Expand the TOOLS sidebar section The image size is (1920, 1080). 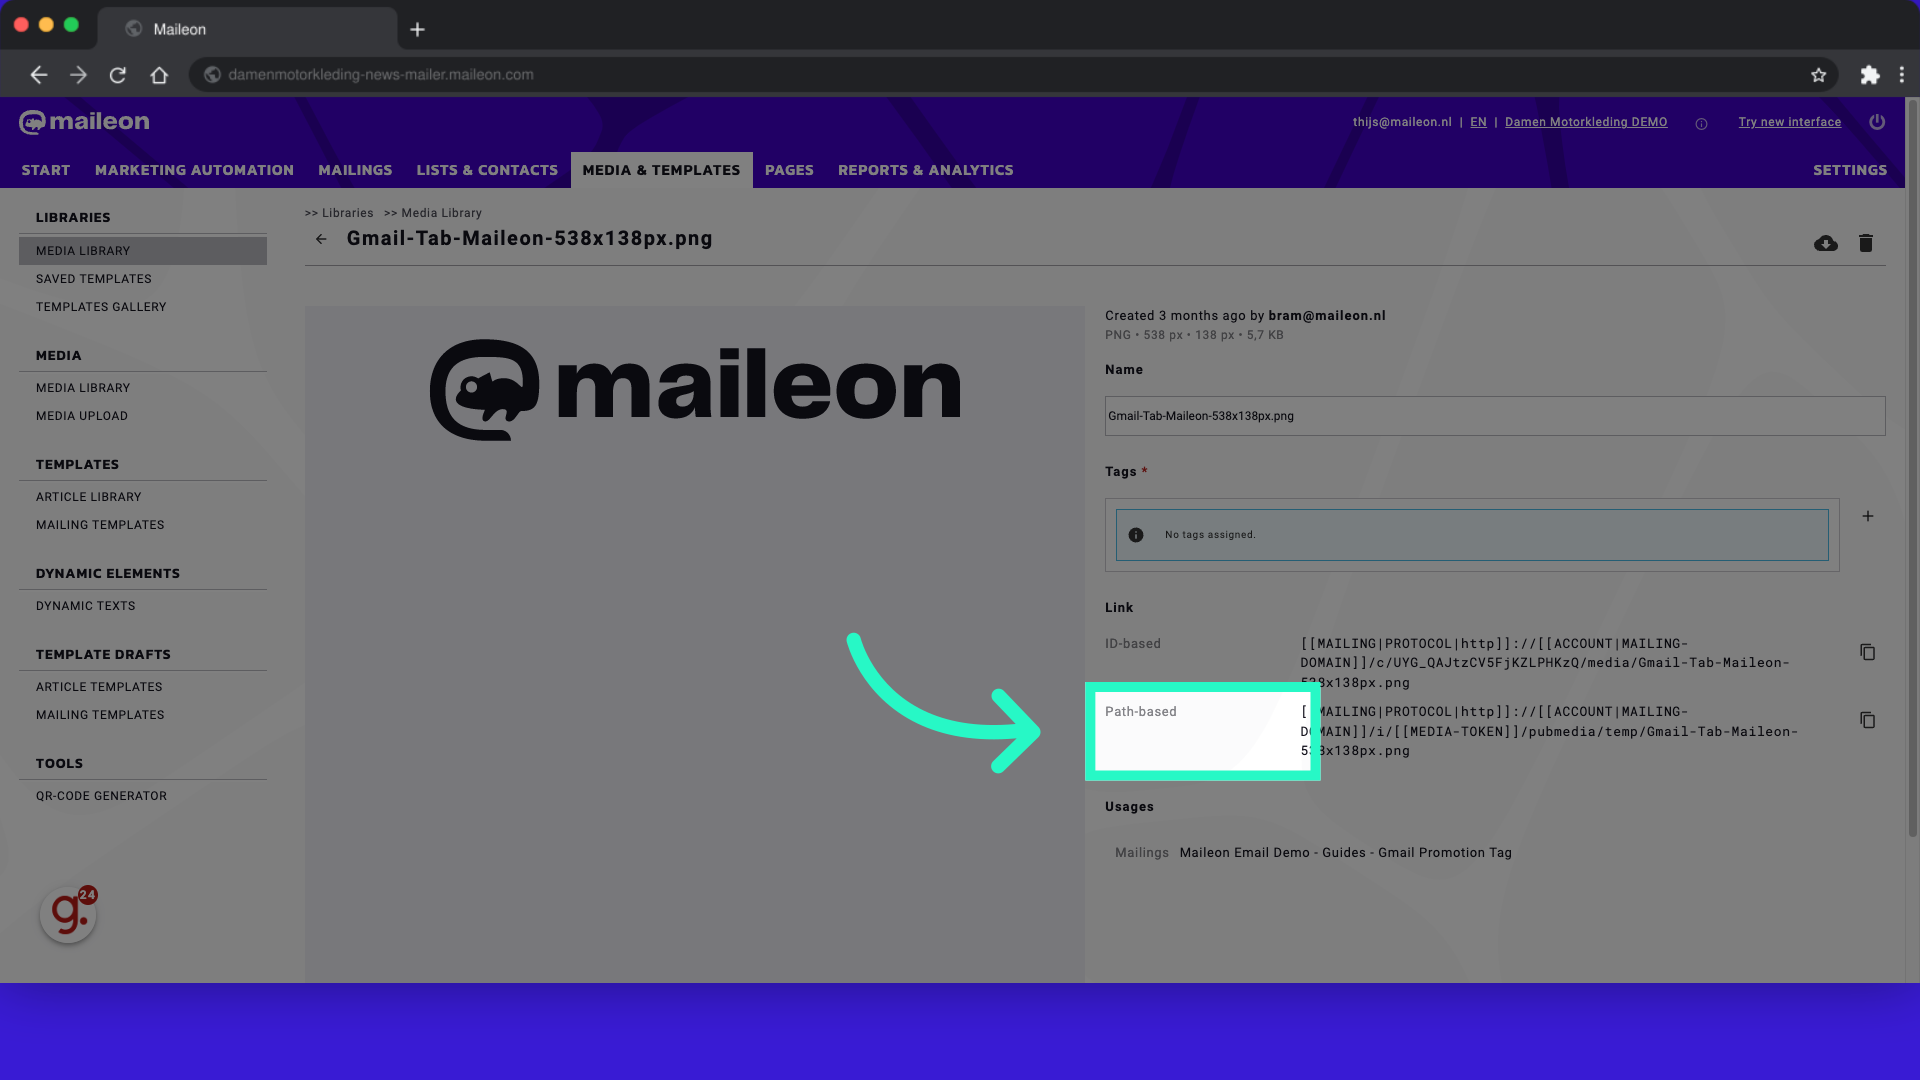pyautogui.click(x=58, y=762)
